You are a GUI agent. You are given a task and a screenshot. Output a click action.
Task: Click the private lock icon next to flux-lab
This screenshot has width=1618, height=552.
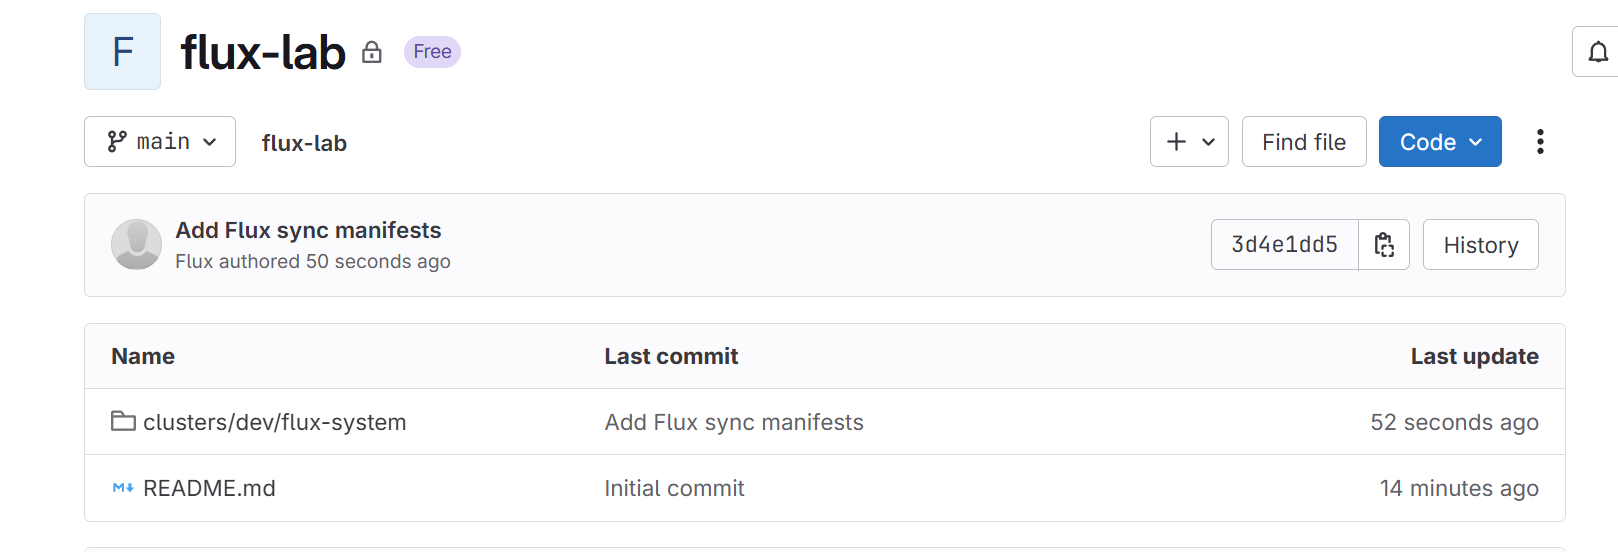pos(372,52)
